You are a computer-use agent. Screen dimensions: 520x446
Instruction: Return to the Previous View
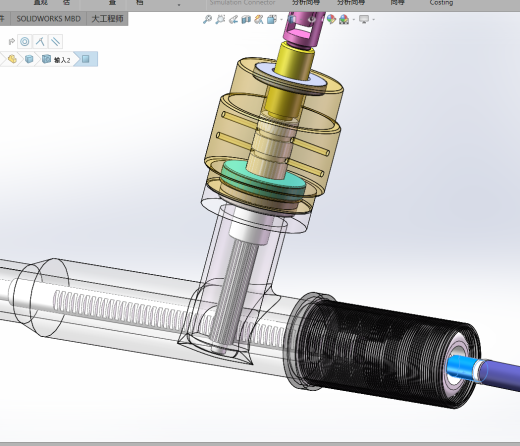[x=233, y=20]
